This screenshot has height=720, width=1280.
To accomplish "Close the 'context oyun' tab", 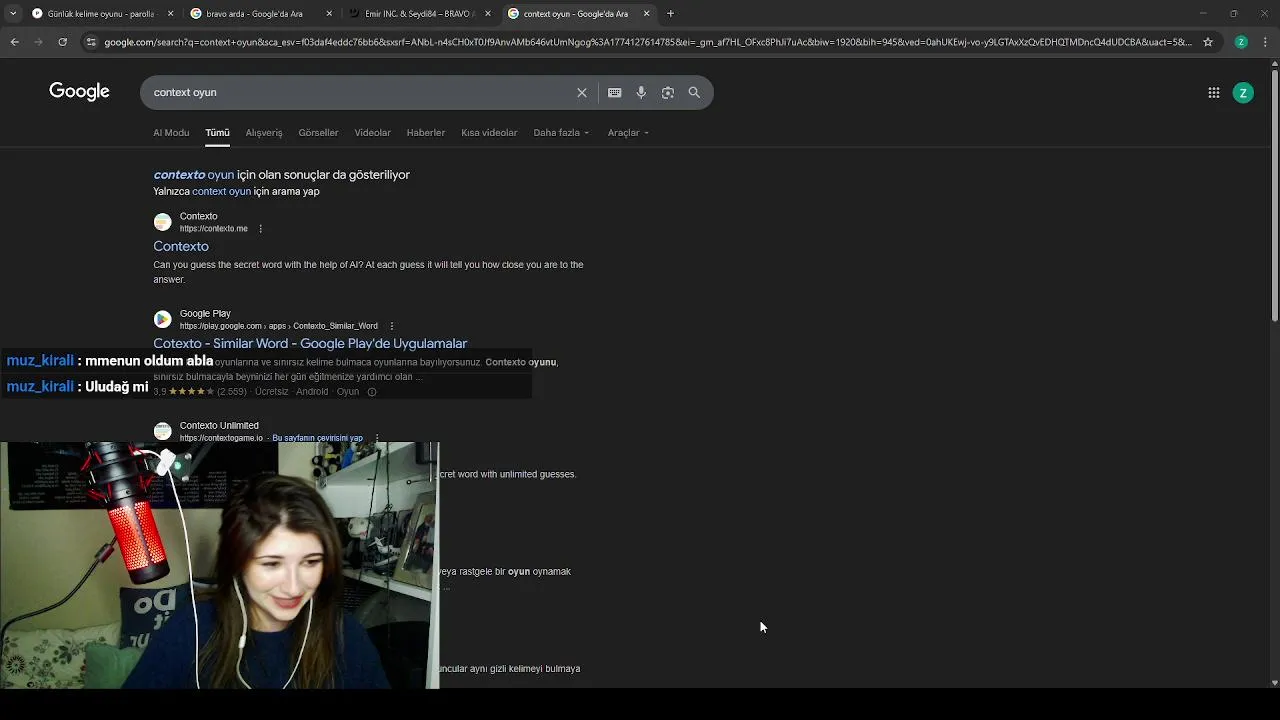I will [646, 14].
